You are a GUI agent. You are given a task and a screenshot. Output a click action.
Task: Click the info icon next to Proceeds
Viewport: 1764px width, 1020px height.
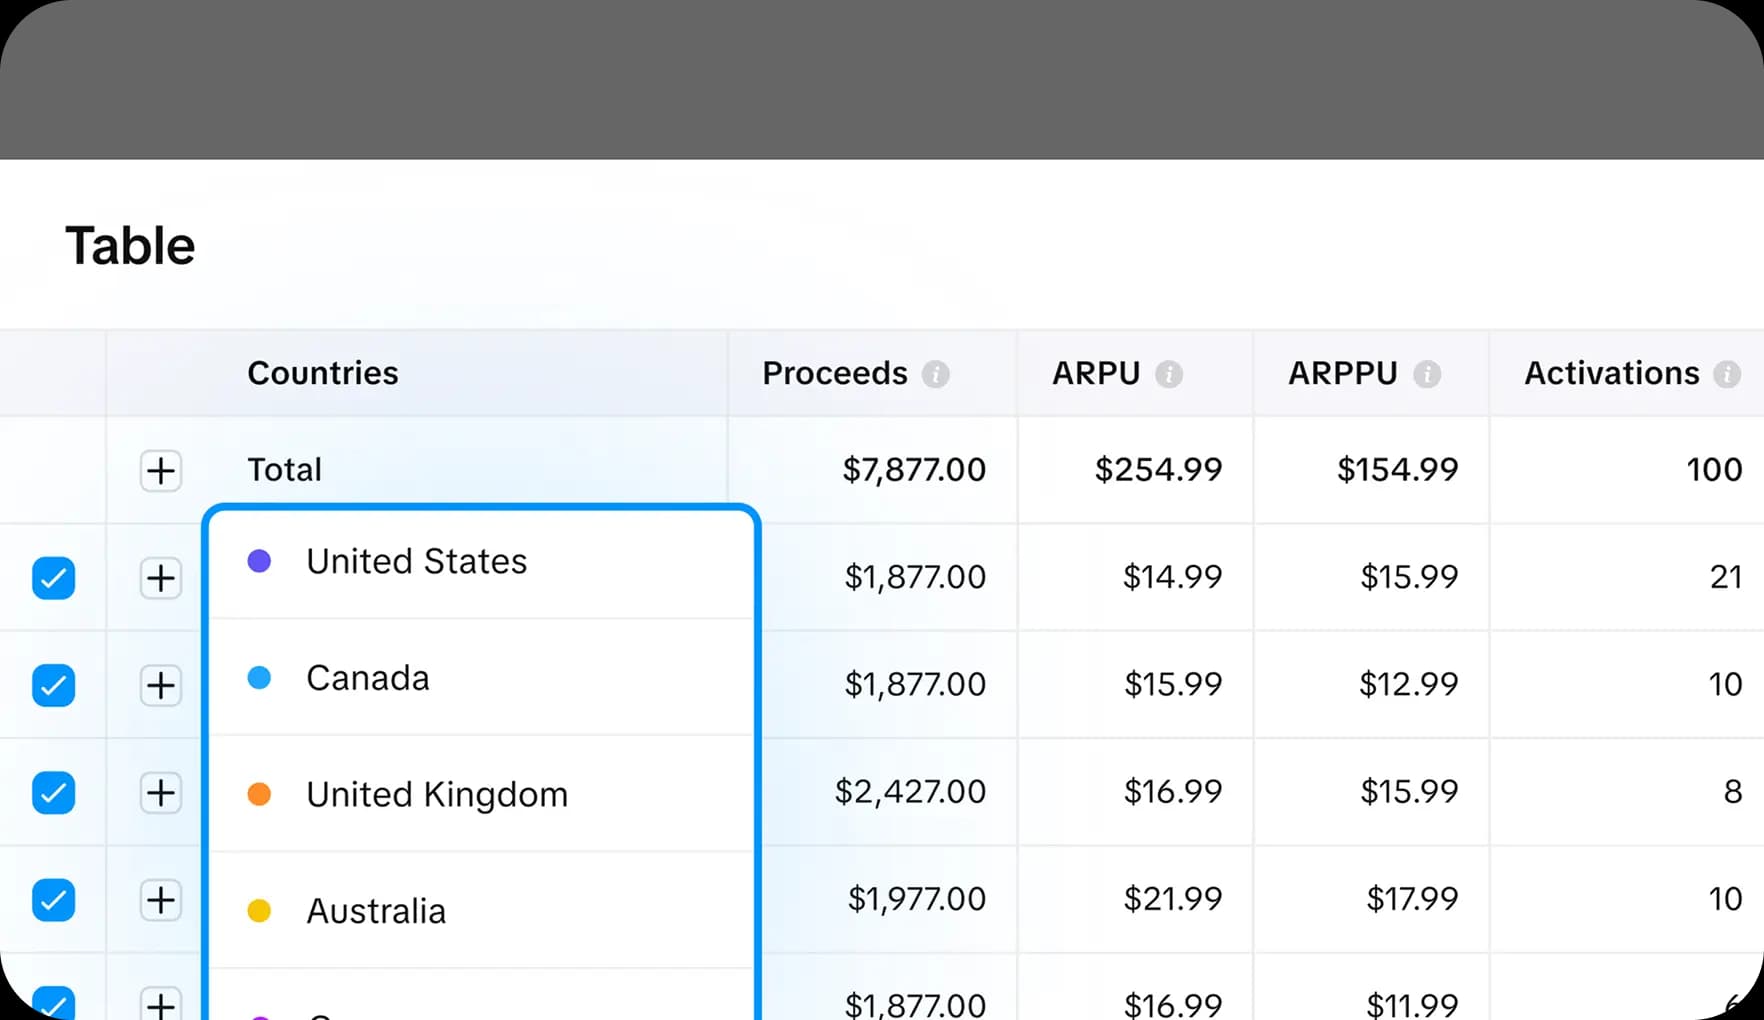click(x=936, y=373)
